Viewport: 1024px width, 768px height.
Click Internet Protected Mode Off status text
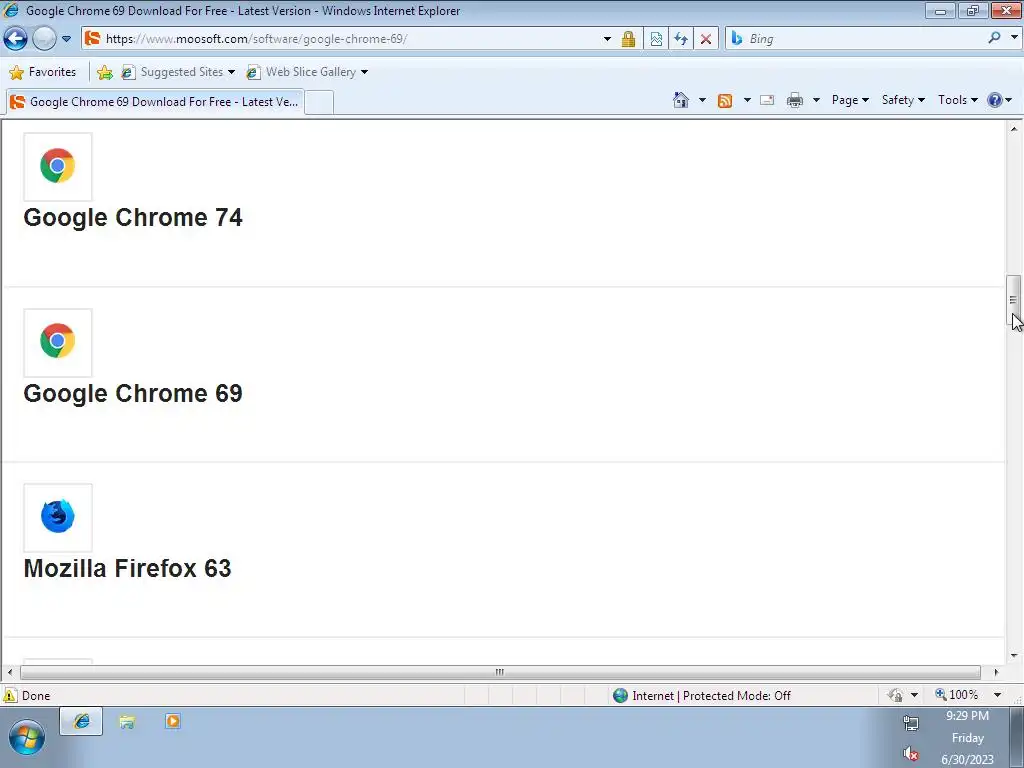coord(711,696)
